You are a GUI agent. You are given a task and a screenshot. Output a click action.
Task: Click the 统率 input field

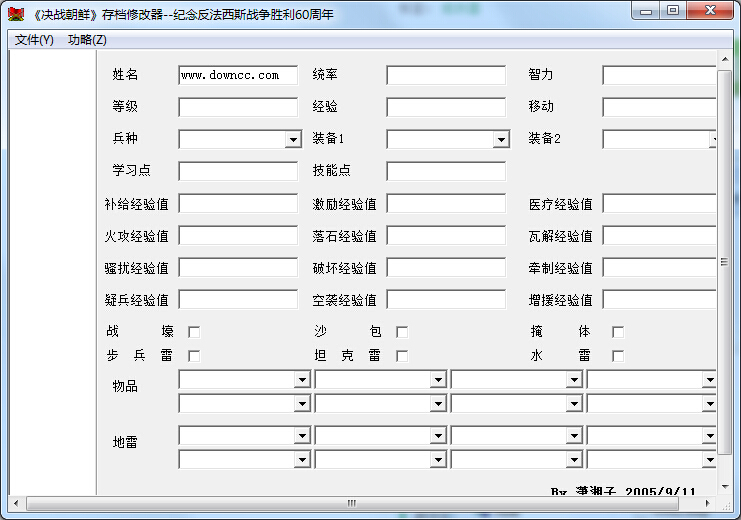click(446, 75)
